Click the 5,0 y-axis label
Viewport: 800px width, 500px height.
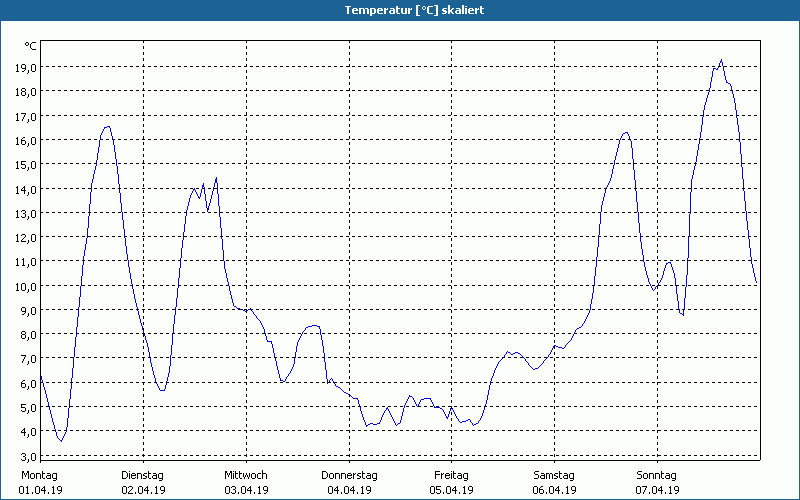click(x=28, y=408)
